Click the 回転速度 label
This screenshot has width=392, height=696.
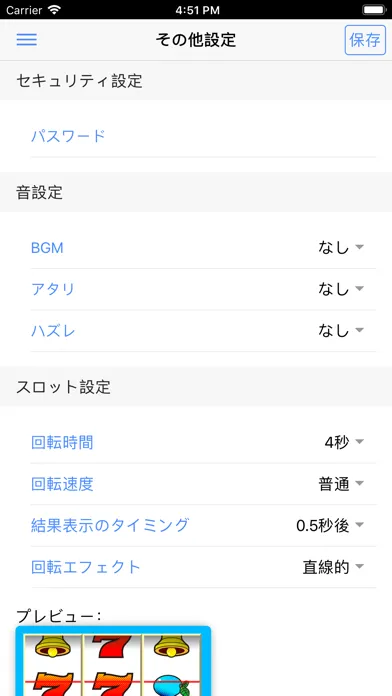62,484
